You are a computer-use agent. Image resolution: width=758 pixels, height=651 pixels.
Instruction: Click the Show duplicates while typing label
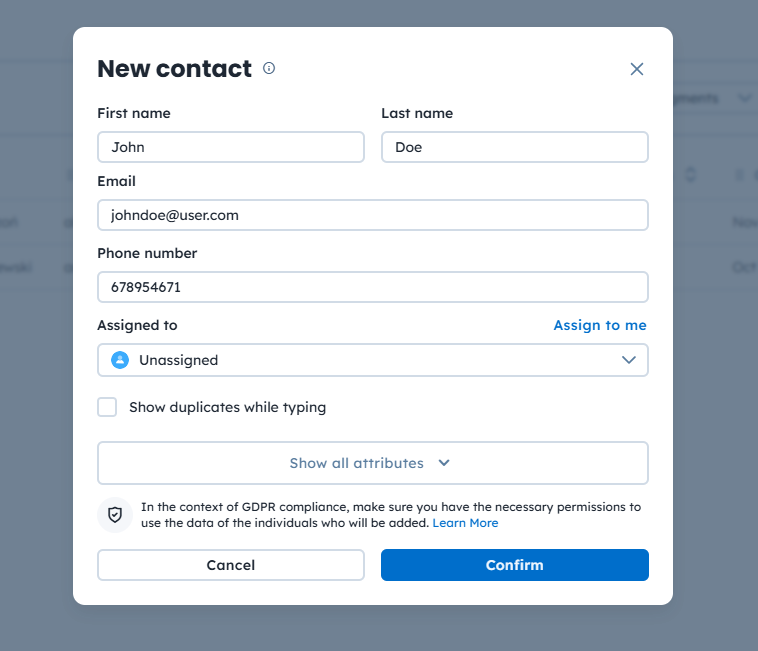coord(227,407)
